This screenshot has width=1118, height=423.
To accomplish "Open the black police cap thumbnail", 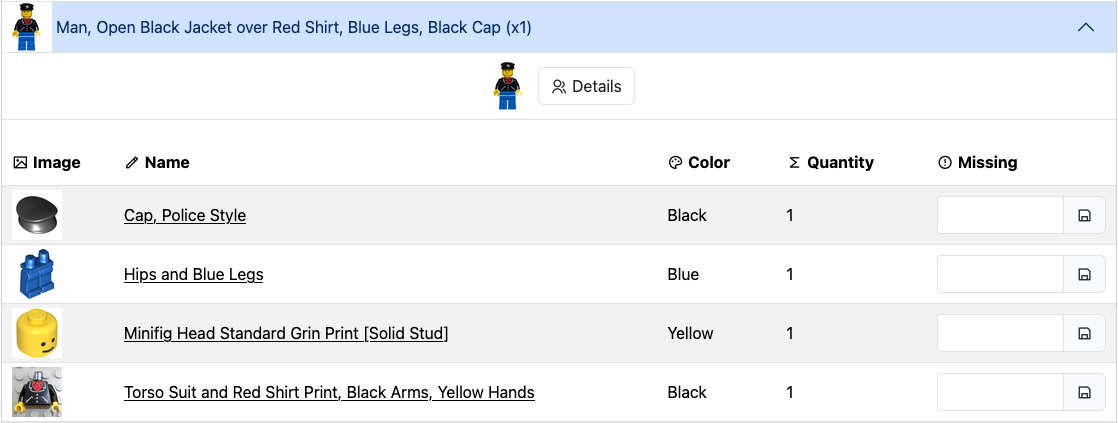I will (x=37, y=215).
